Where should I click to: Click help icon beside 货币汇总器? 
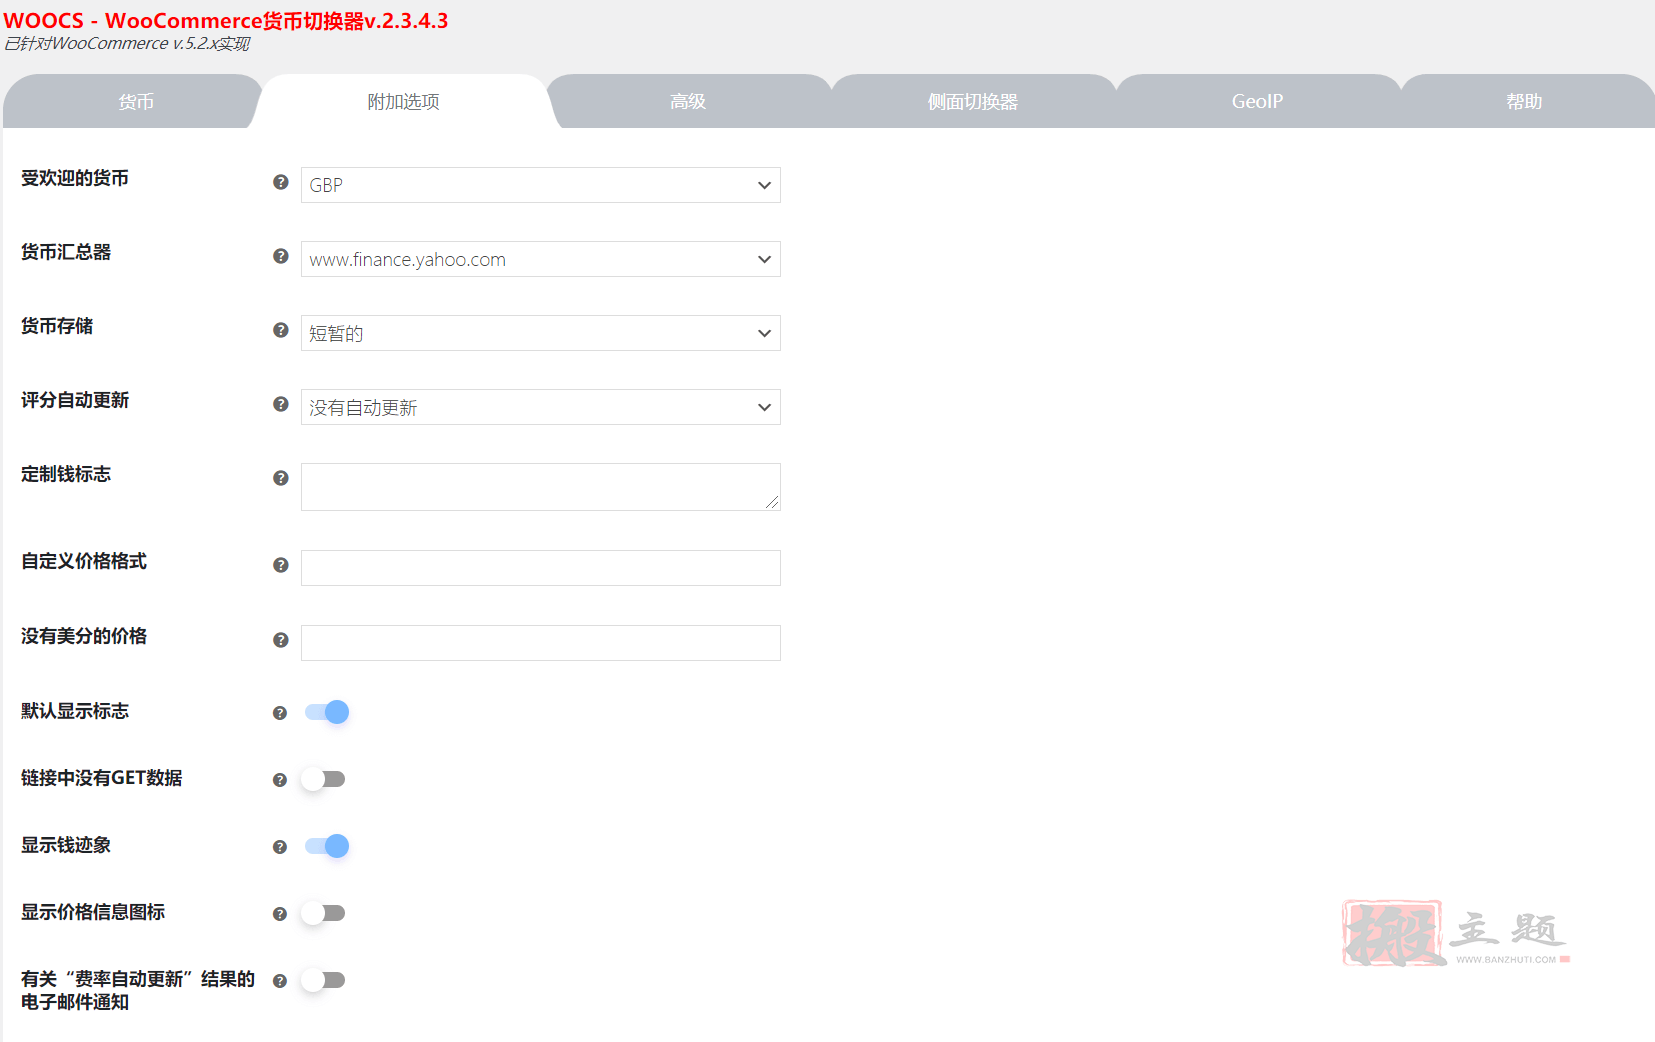pyautogui.click(x=281, y=256)
